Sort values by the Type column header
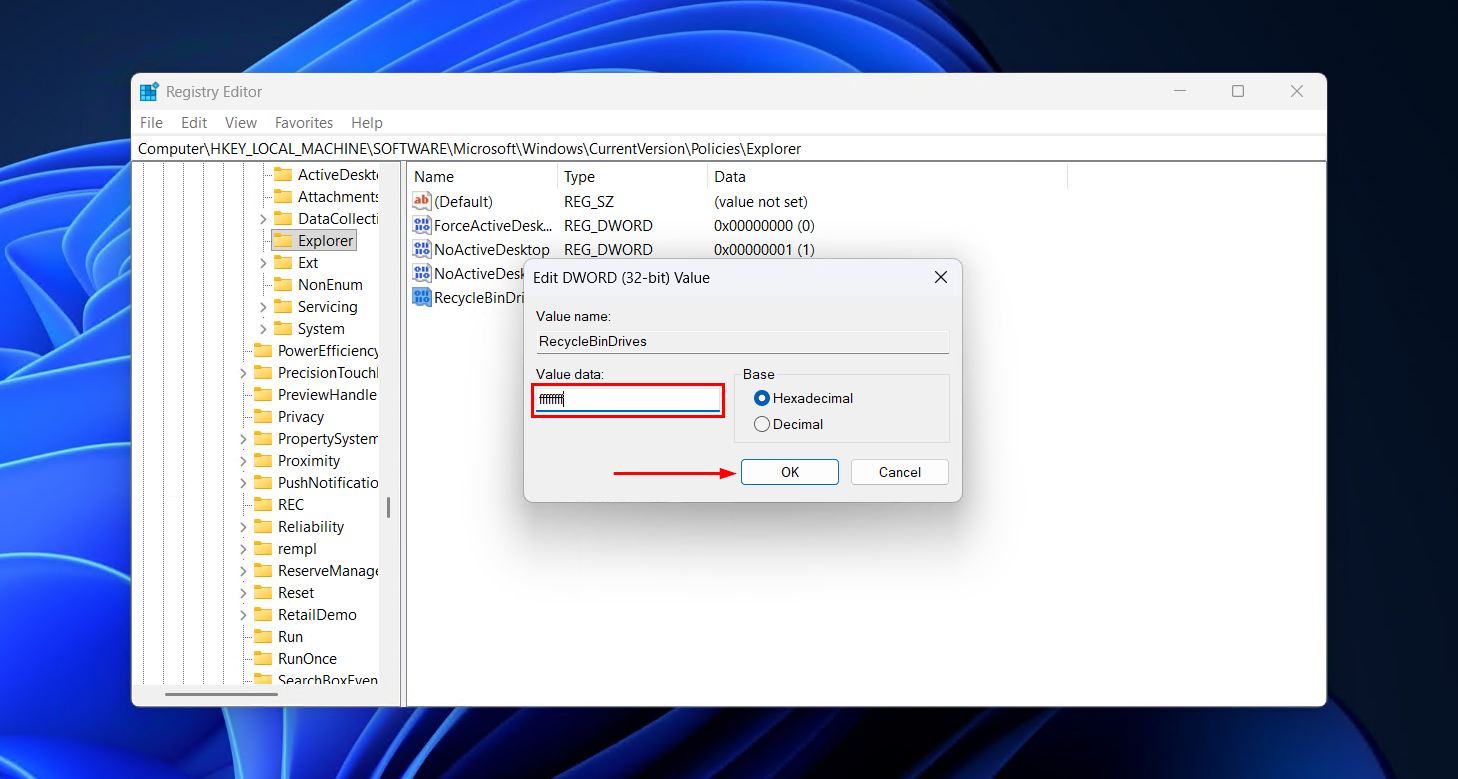The height and width of the screenshot is (779, 1458). tap(632, 177)
